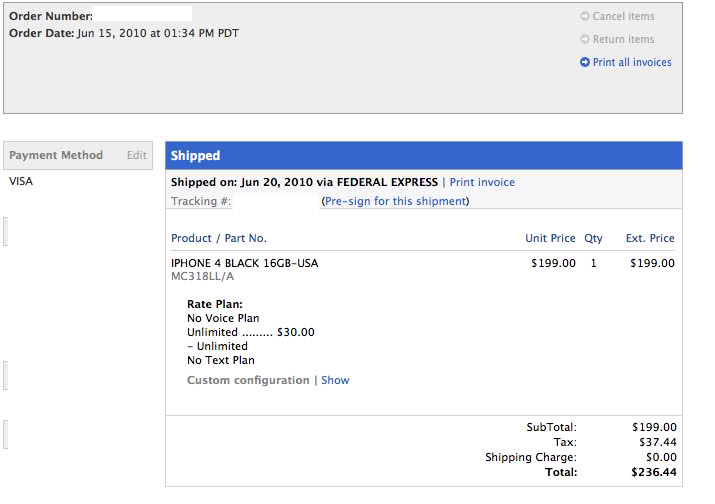This screenshot has width=715, height=504.
Task: Click the greyed Cancel items text
Action: (623, 16)
